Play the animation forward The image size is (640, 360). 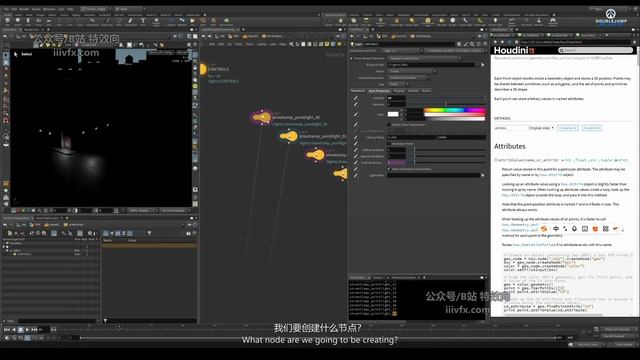[x=27, y=329]
